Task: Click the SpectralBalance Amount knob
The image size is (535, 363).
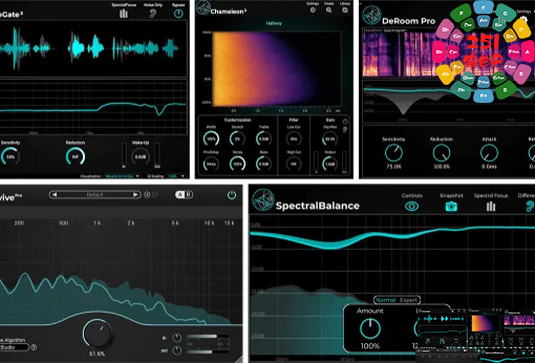Action: tap(370, 329)
